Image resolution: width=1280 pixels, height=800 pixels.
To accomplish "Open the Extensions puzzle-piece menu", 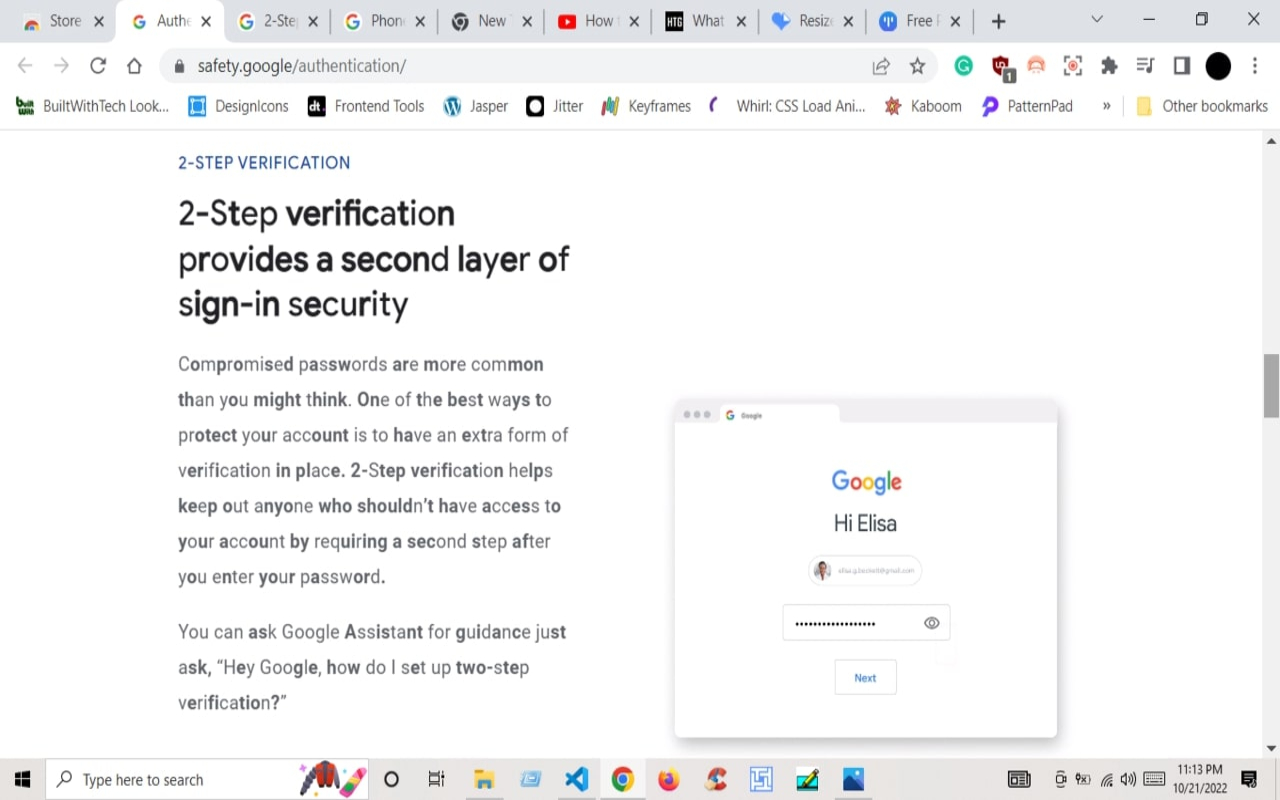I will click(x=1109, y=66).
